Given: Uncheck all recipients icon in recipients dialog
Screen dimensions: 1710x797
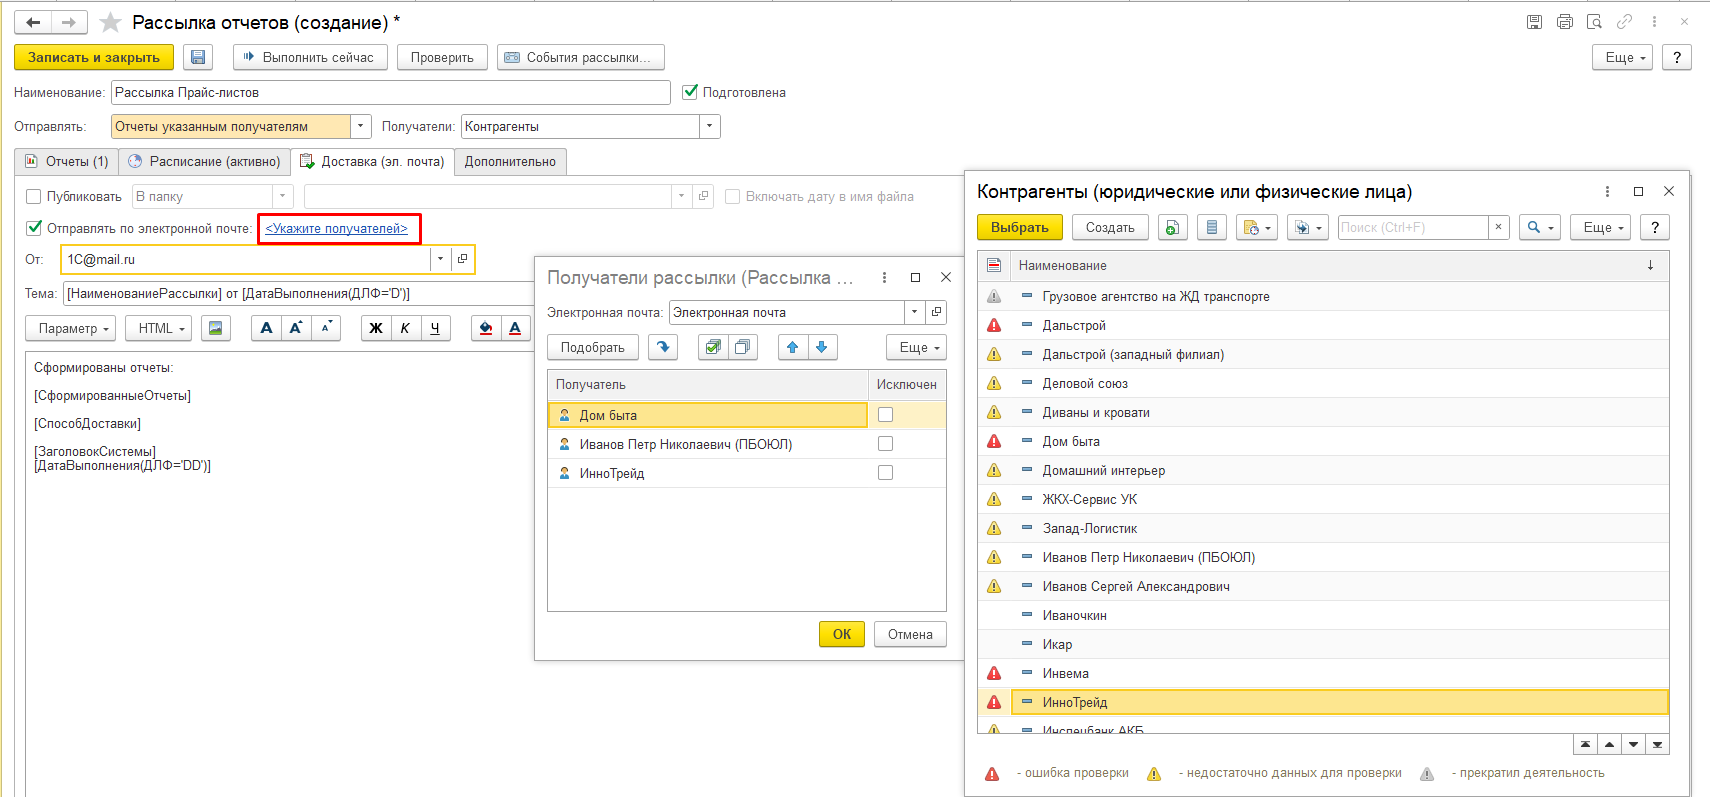Looking at the screenshot, I should (x=742, y=347).
